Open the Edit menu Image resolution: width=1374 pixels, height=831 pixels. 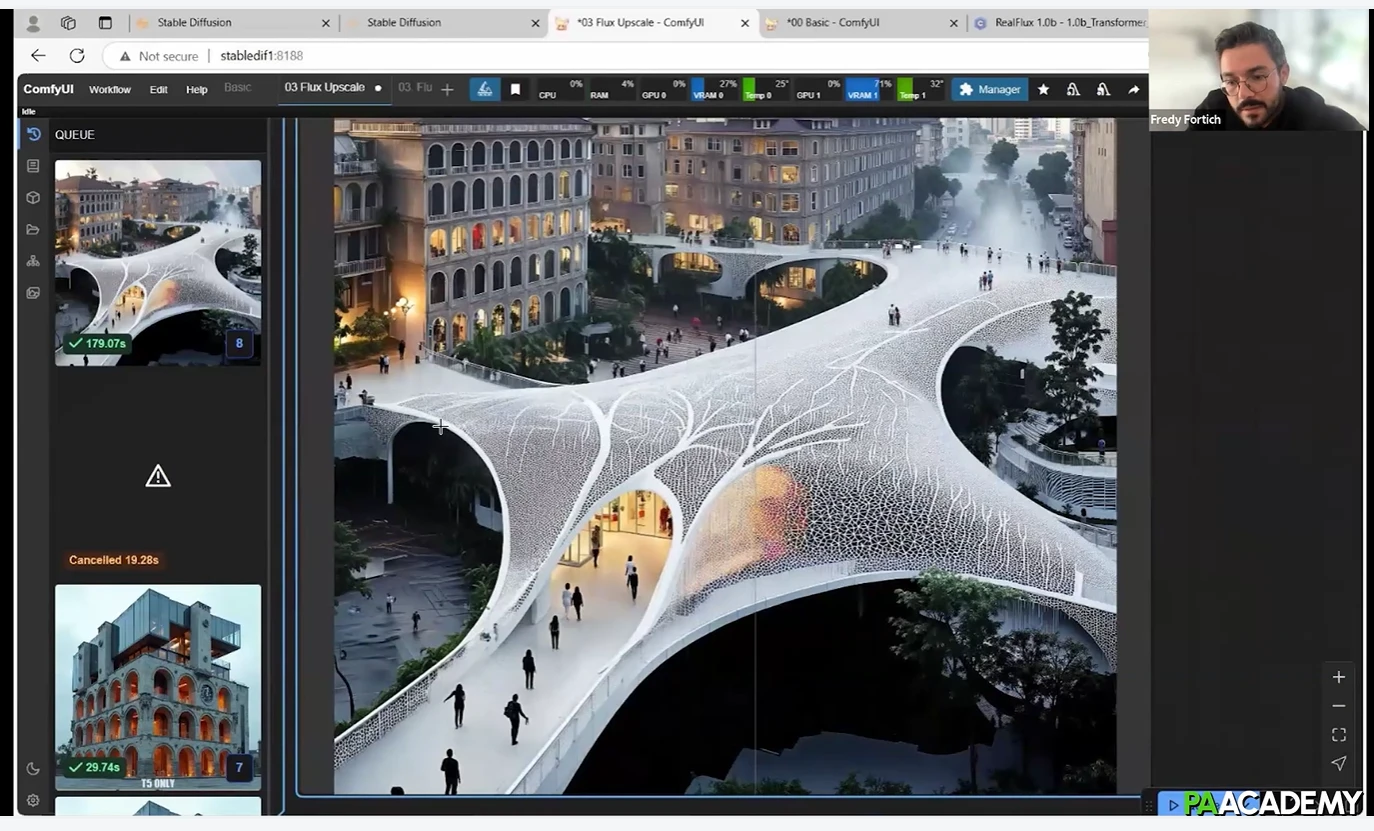coord(158,89)
